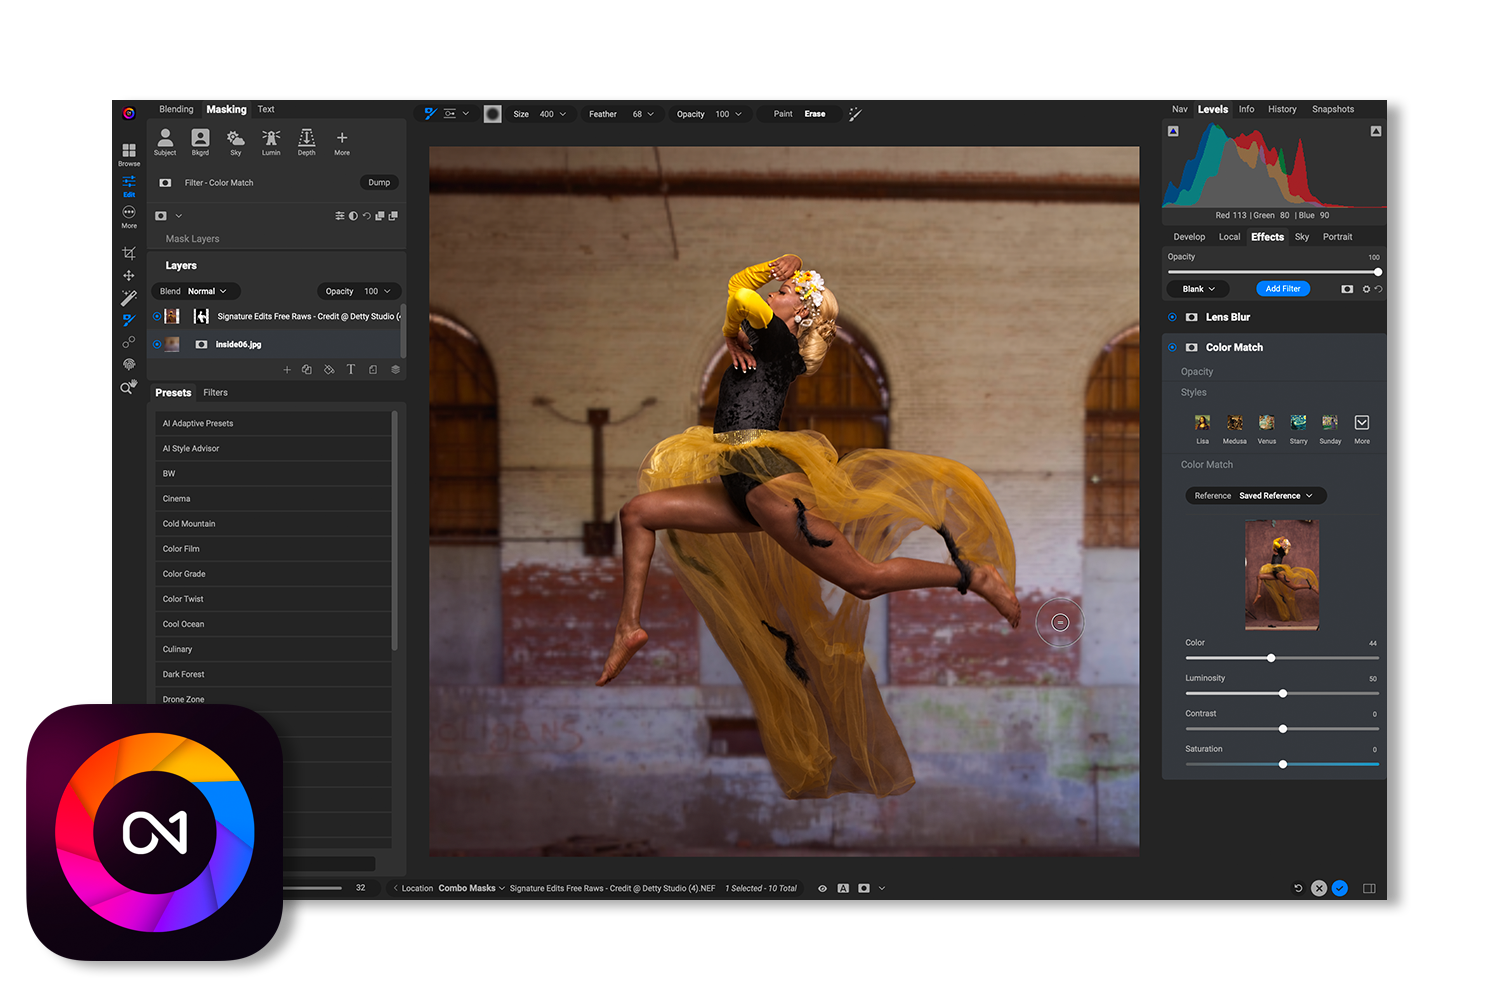Click the Add Filter button
1500x1000 pixels.
click(1282, 289)
